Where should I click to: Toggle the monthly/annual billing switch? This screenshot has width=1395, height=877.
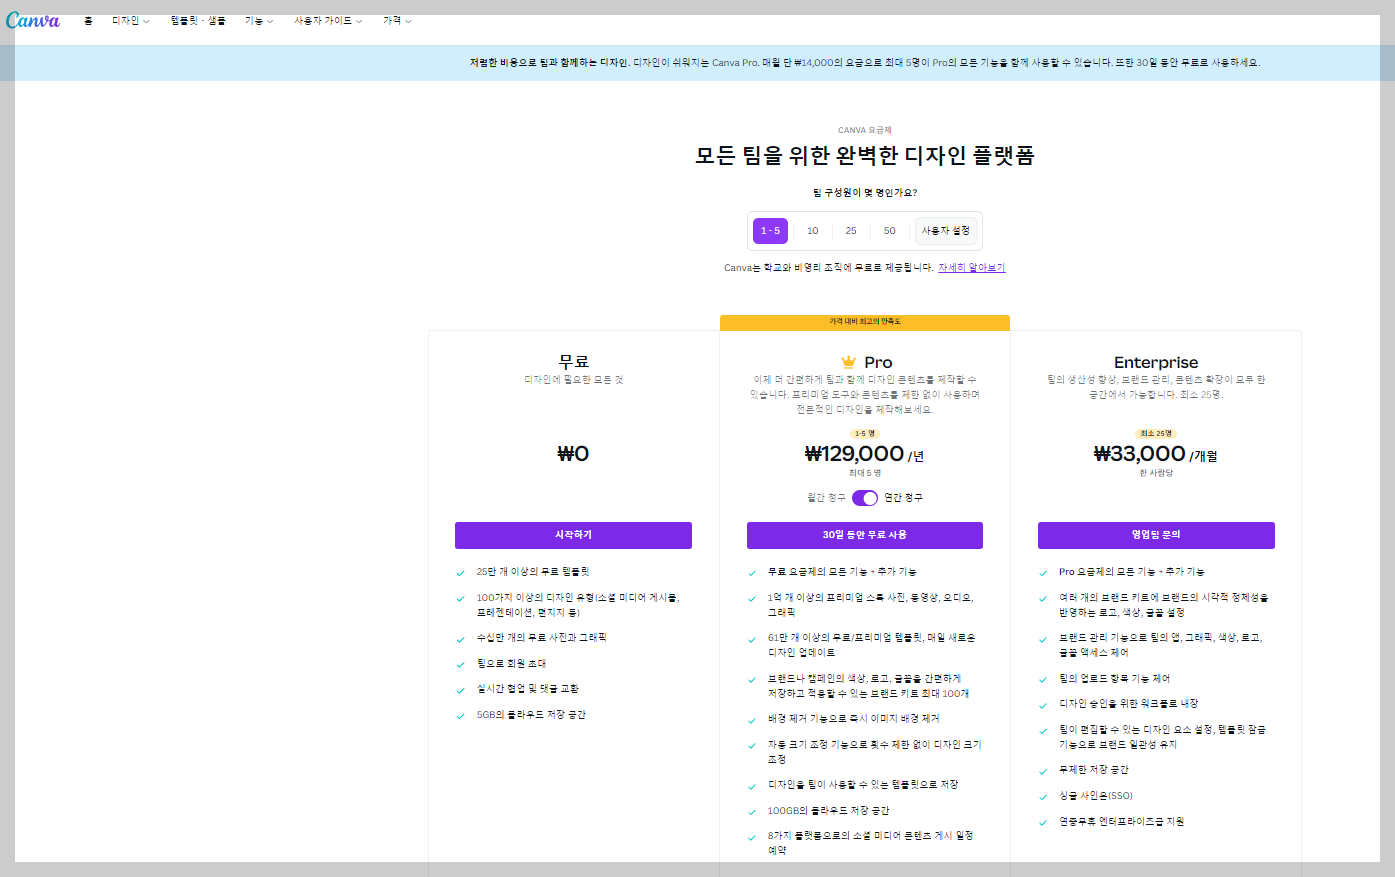pyautogui.click(x=865, y=498)
